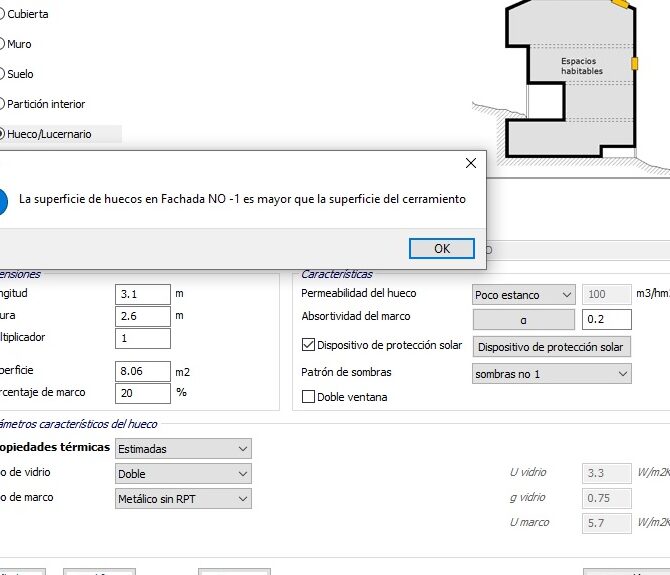
Task: Click the 'Características' section heading
Action: 337,274
